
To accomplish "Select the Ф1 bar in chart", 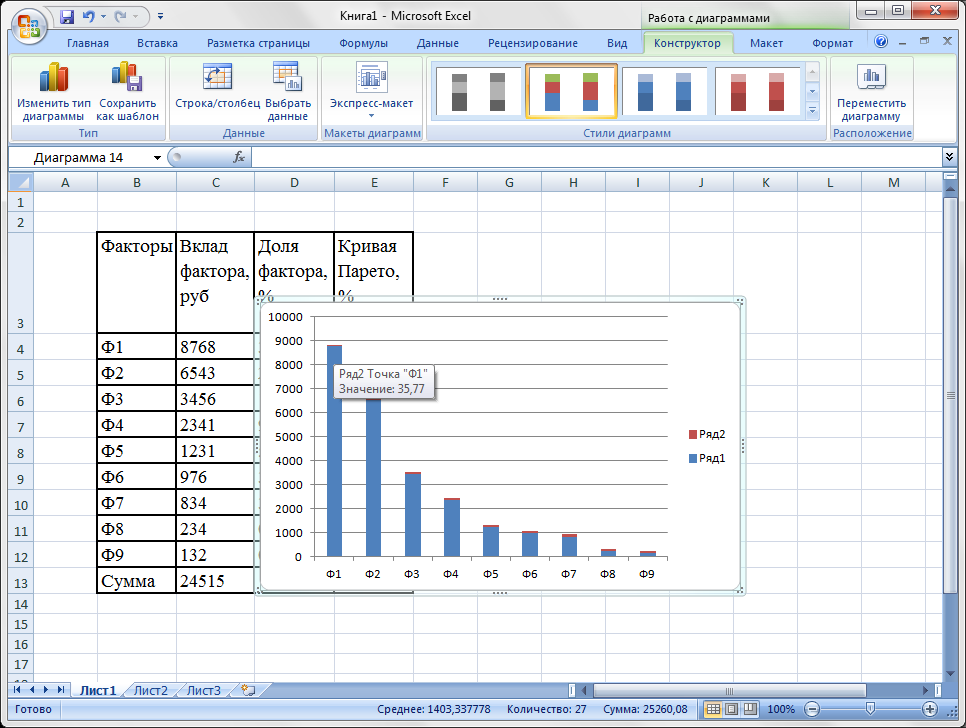I will [334, 451].
